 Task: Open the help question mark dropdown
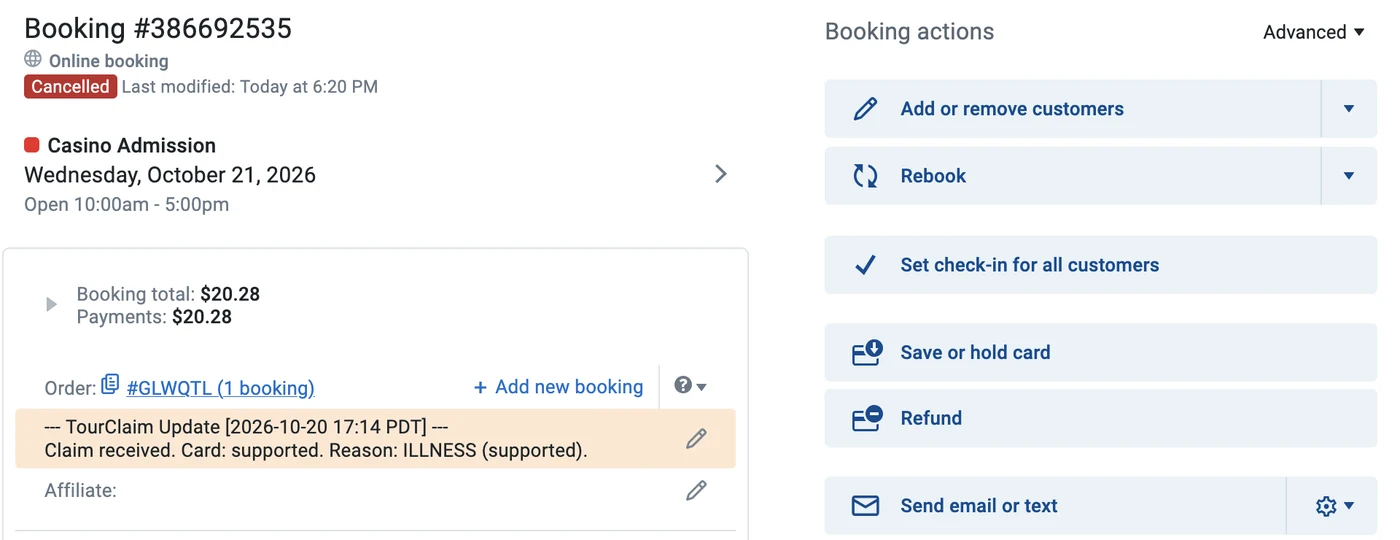690,386
